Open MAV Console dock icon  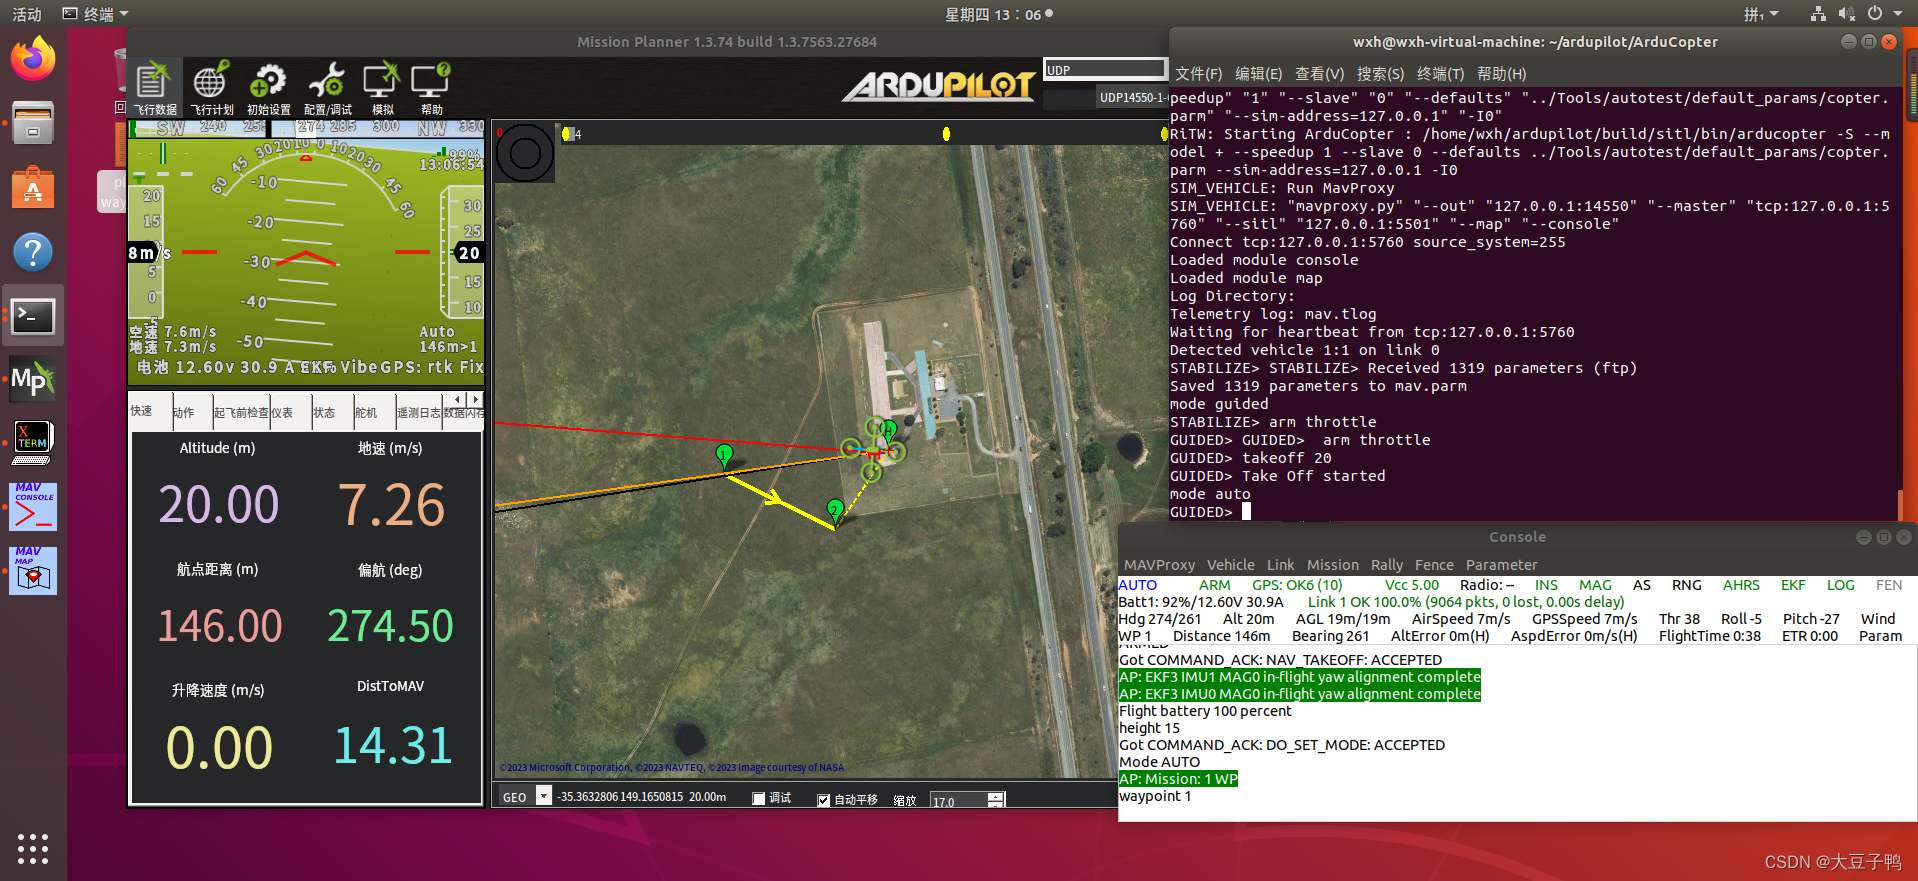[33, 507]
